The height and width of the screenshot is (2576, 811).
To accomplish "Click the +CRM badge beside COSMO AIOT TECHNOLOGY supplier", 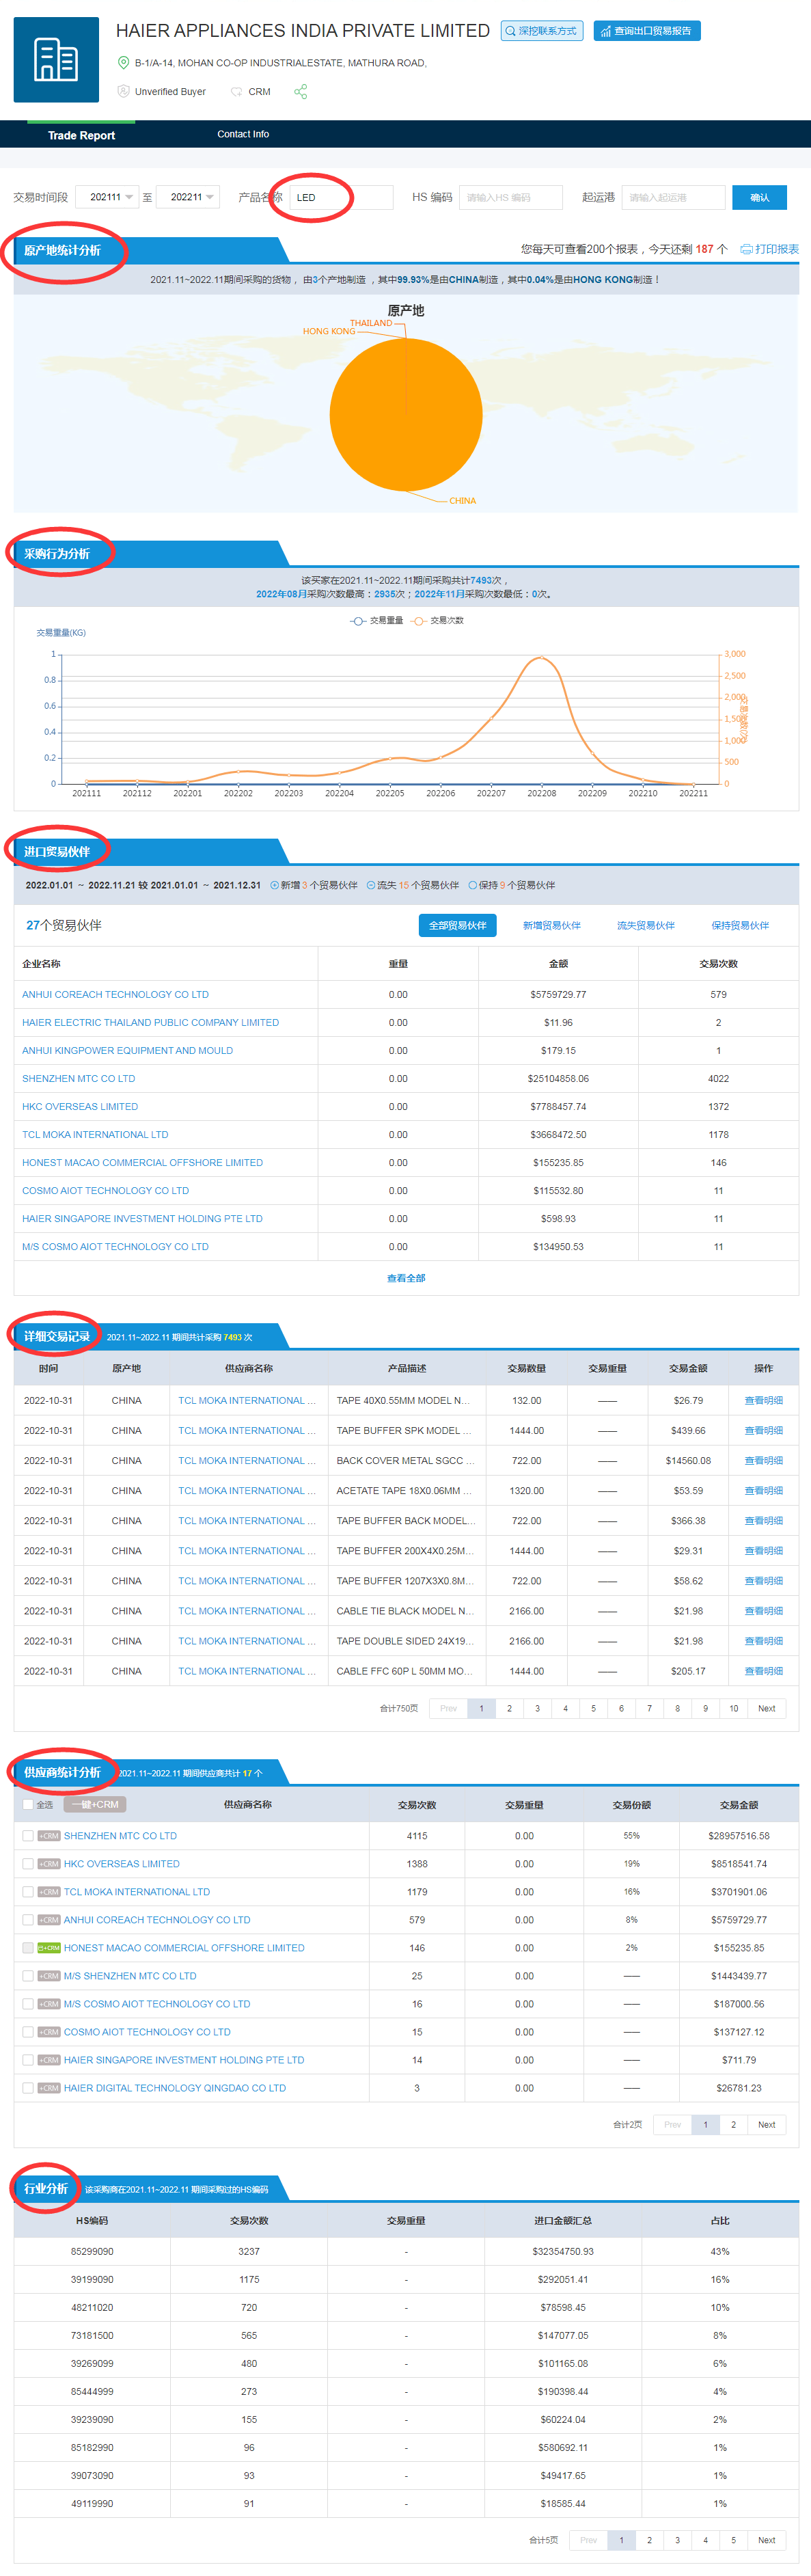I will pyautogui.click(x=49, y=2032).
